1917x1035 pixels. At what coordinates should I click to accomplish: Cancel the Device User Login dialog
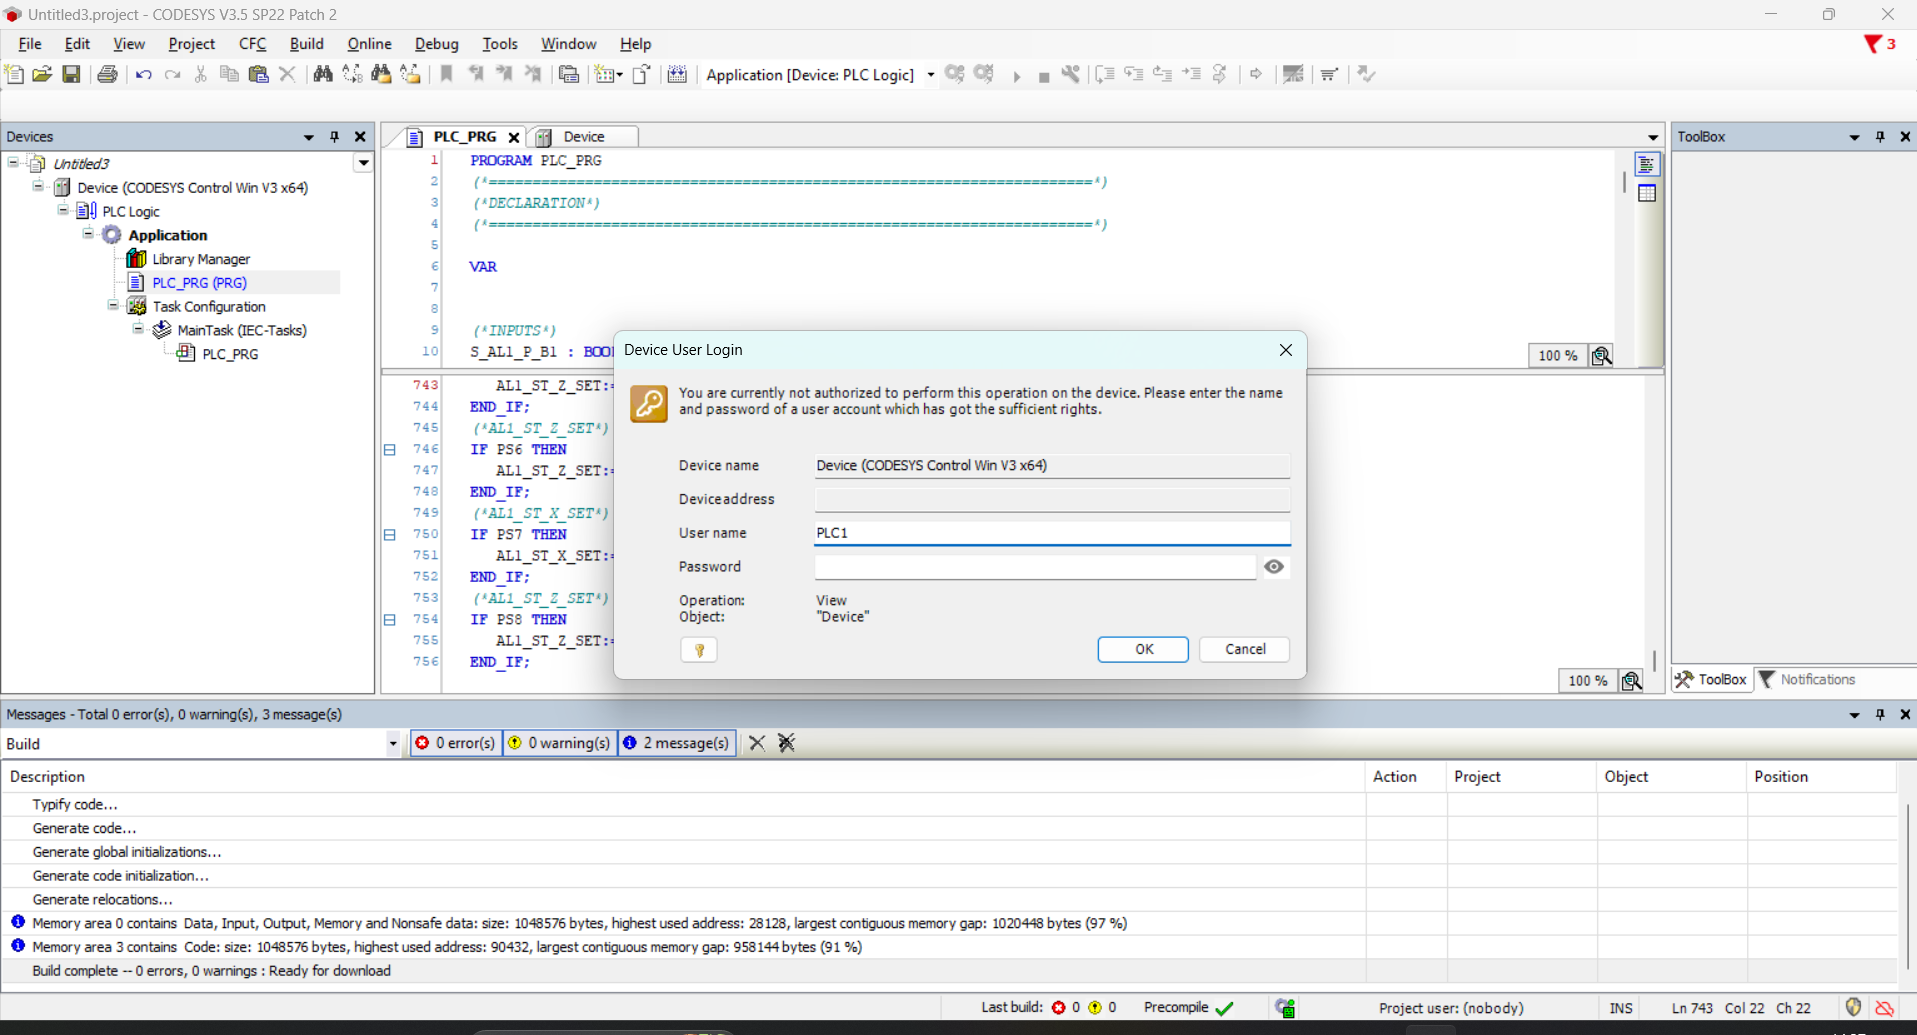1244,650
